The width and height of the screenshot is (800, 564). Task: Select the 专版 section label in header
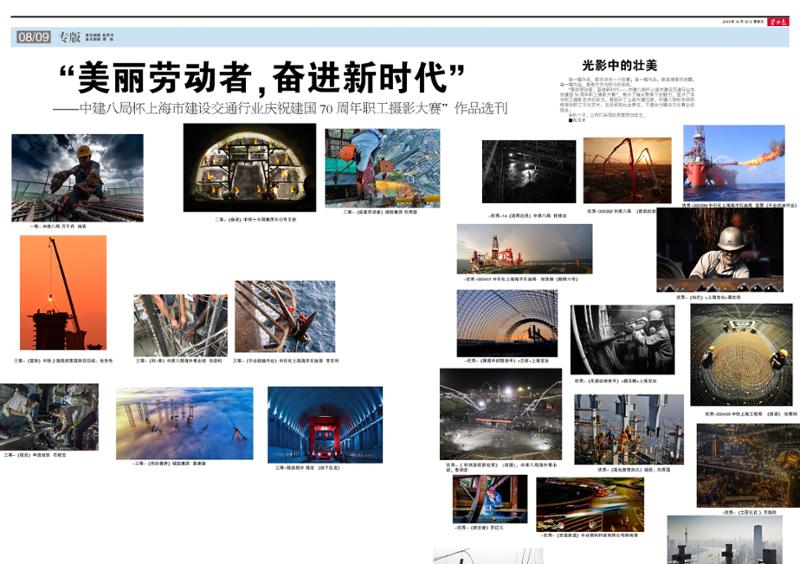(x=68, y=38)
